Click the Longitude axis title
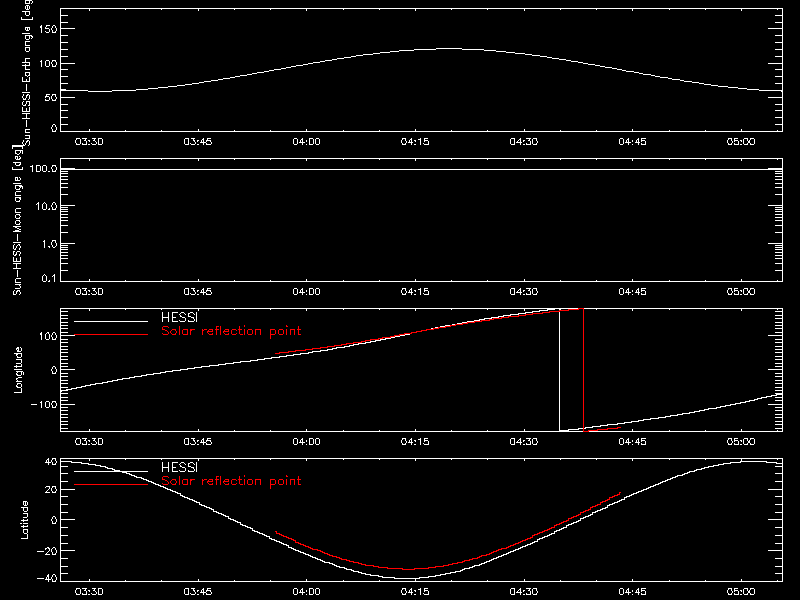Image resolution: width=800 pixels, height=600 pixels. (18, 370)
